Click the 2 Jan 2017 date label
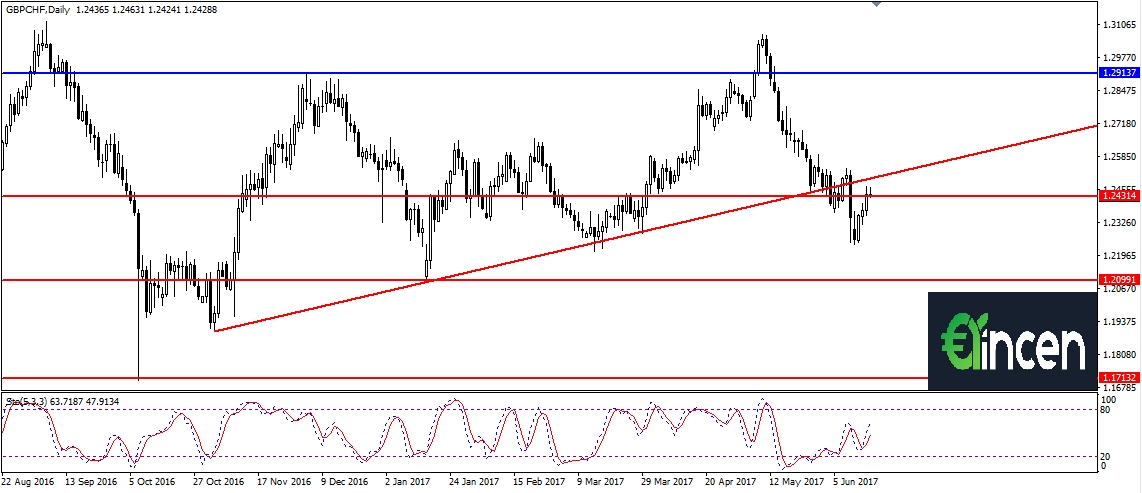Screen dimensions: 1142x493 pyautogui.click(x=409, y=482)
